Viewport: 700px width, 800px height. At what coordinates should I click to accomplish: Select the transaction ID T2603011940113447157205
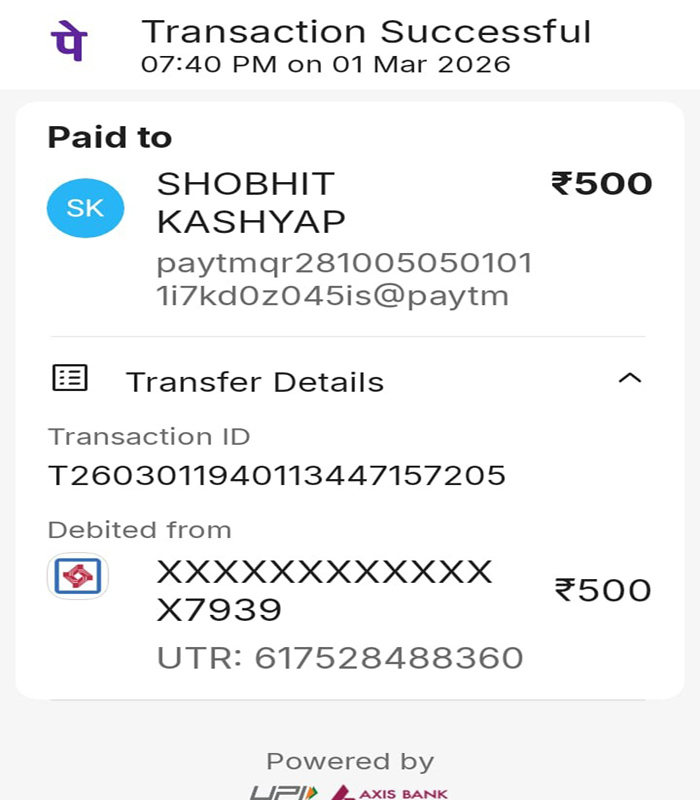coord(277,476)
